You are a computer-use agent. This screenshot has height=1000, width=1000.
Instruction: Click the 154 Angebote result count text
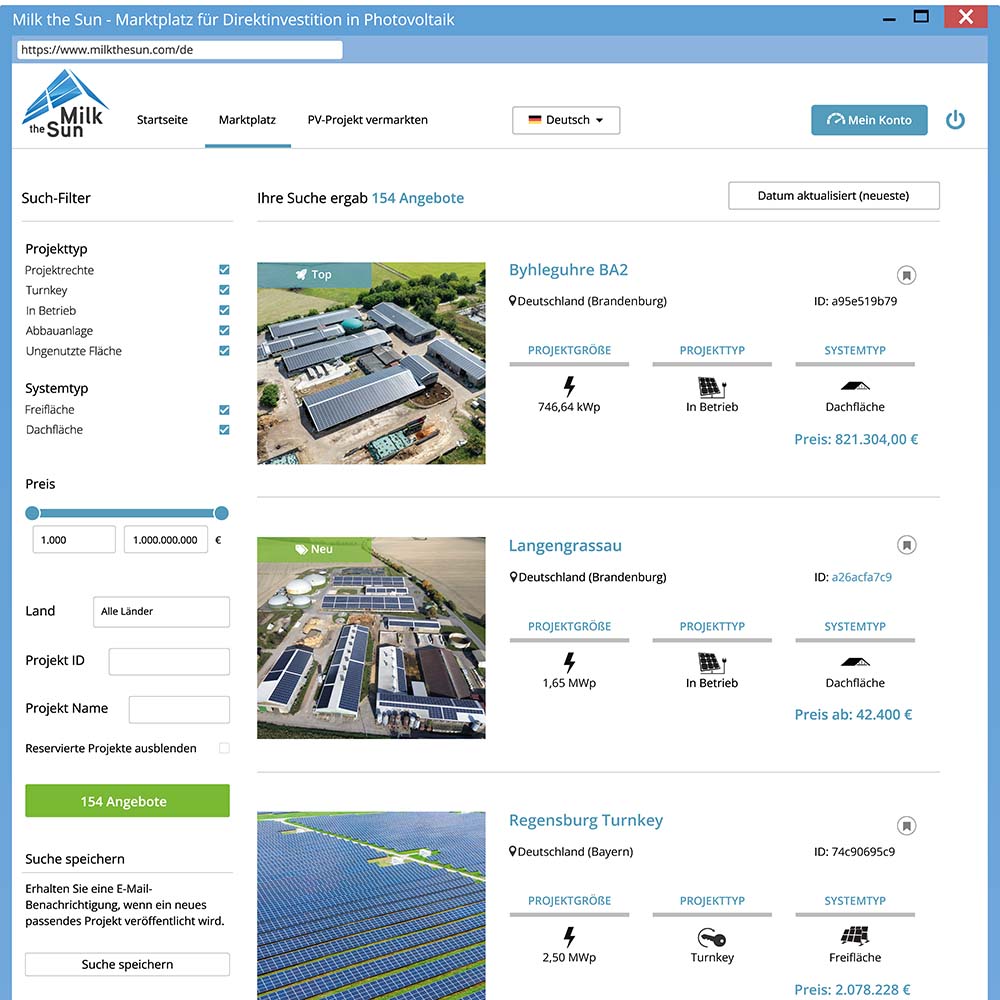418,198
